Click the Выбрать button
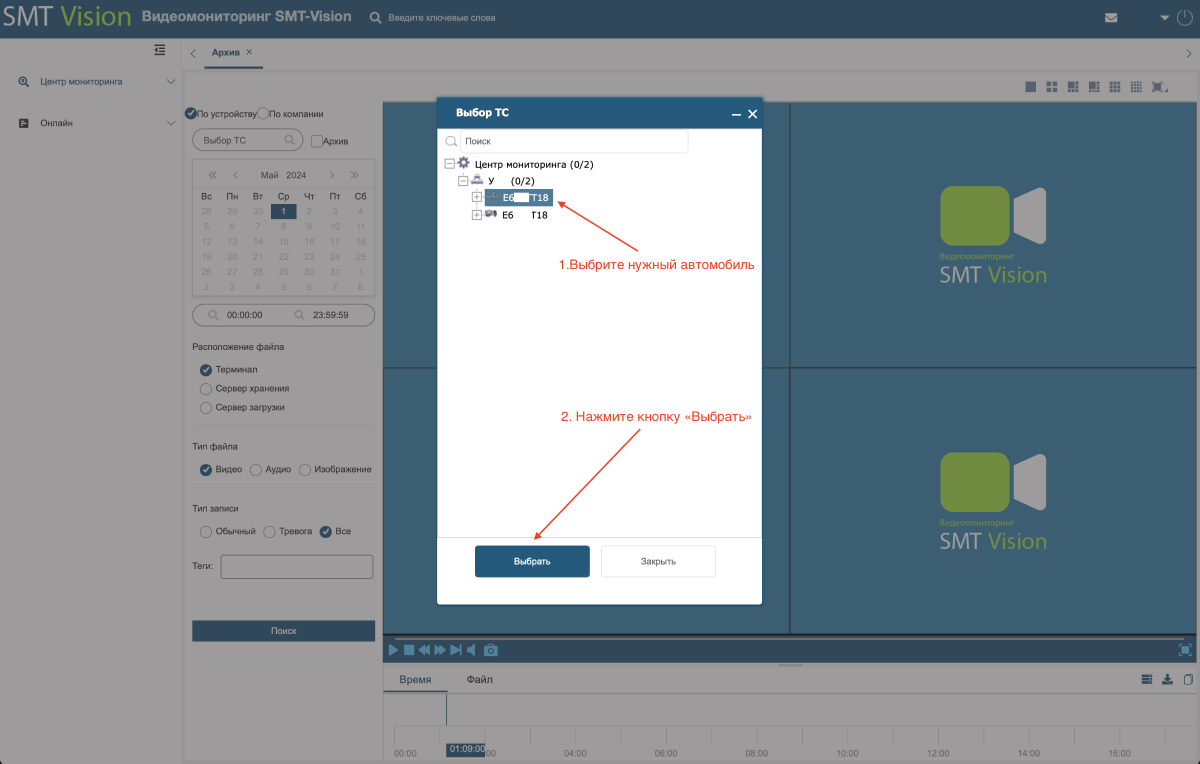The image size is (1200, 764). point(532,561)
